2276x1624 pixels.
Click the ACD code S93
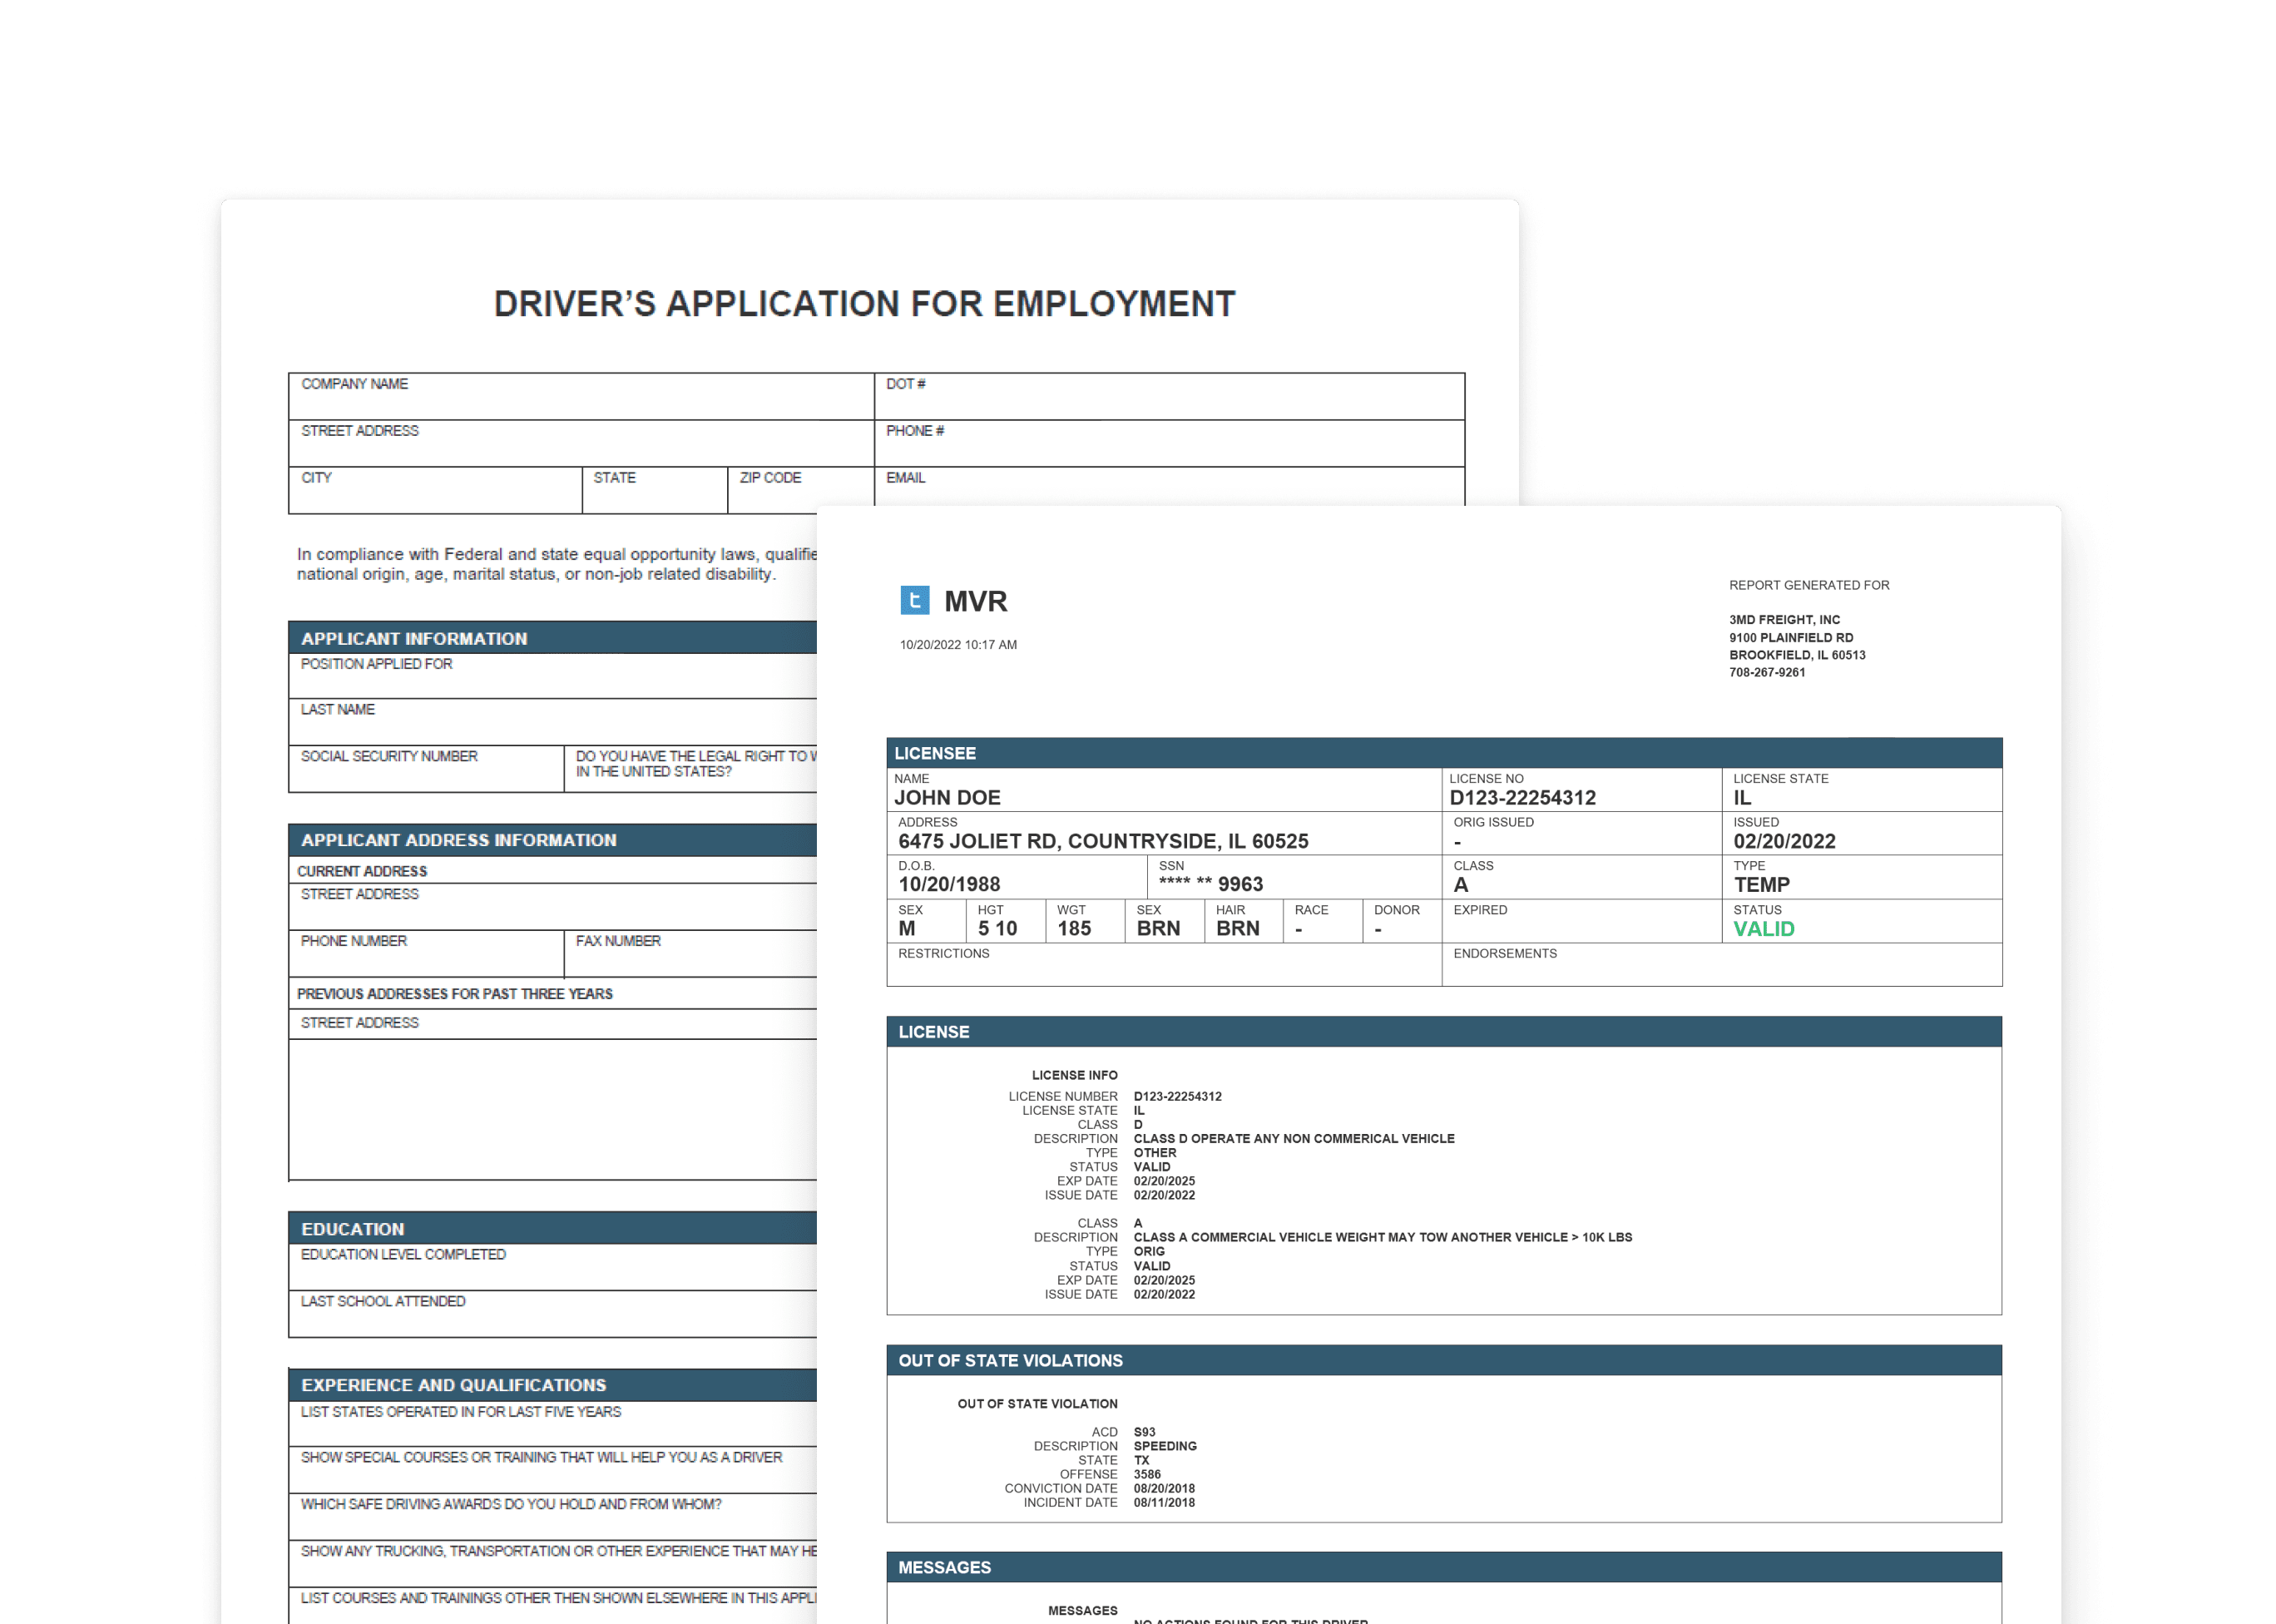coord(1144,1432)
